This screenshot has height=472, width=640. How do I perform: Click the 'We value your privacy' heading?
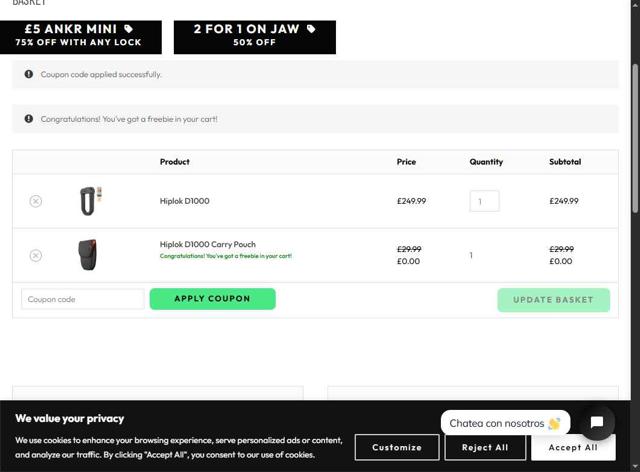69,419
